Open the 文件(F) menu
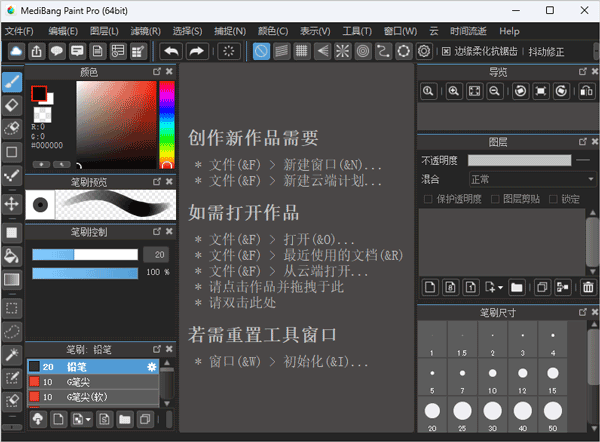The height and width of the screenshot is (442, 600). coord(18,32)
